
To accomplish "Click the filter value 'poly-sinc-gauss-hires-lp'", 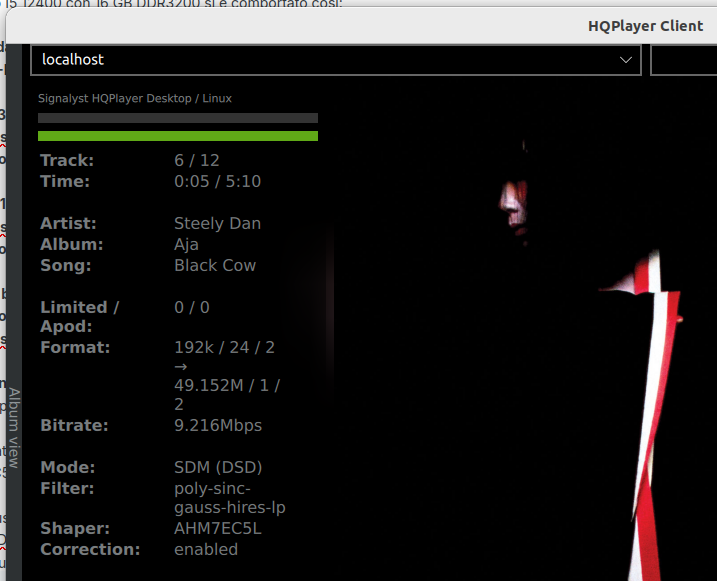I will (230, 498).
